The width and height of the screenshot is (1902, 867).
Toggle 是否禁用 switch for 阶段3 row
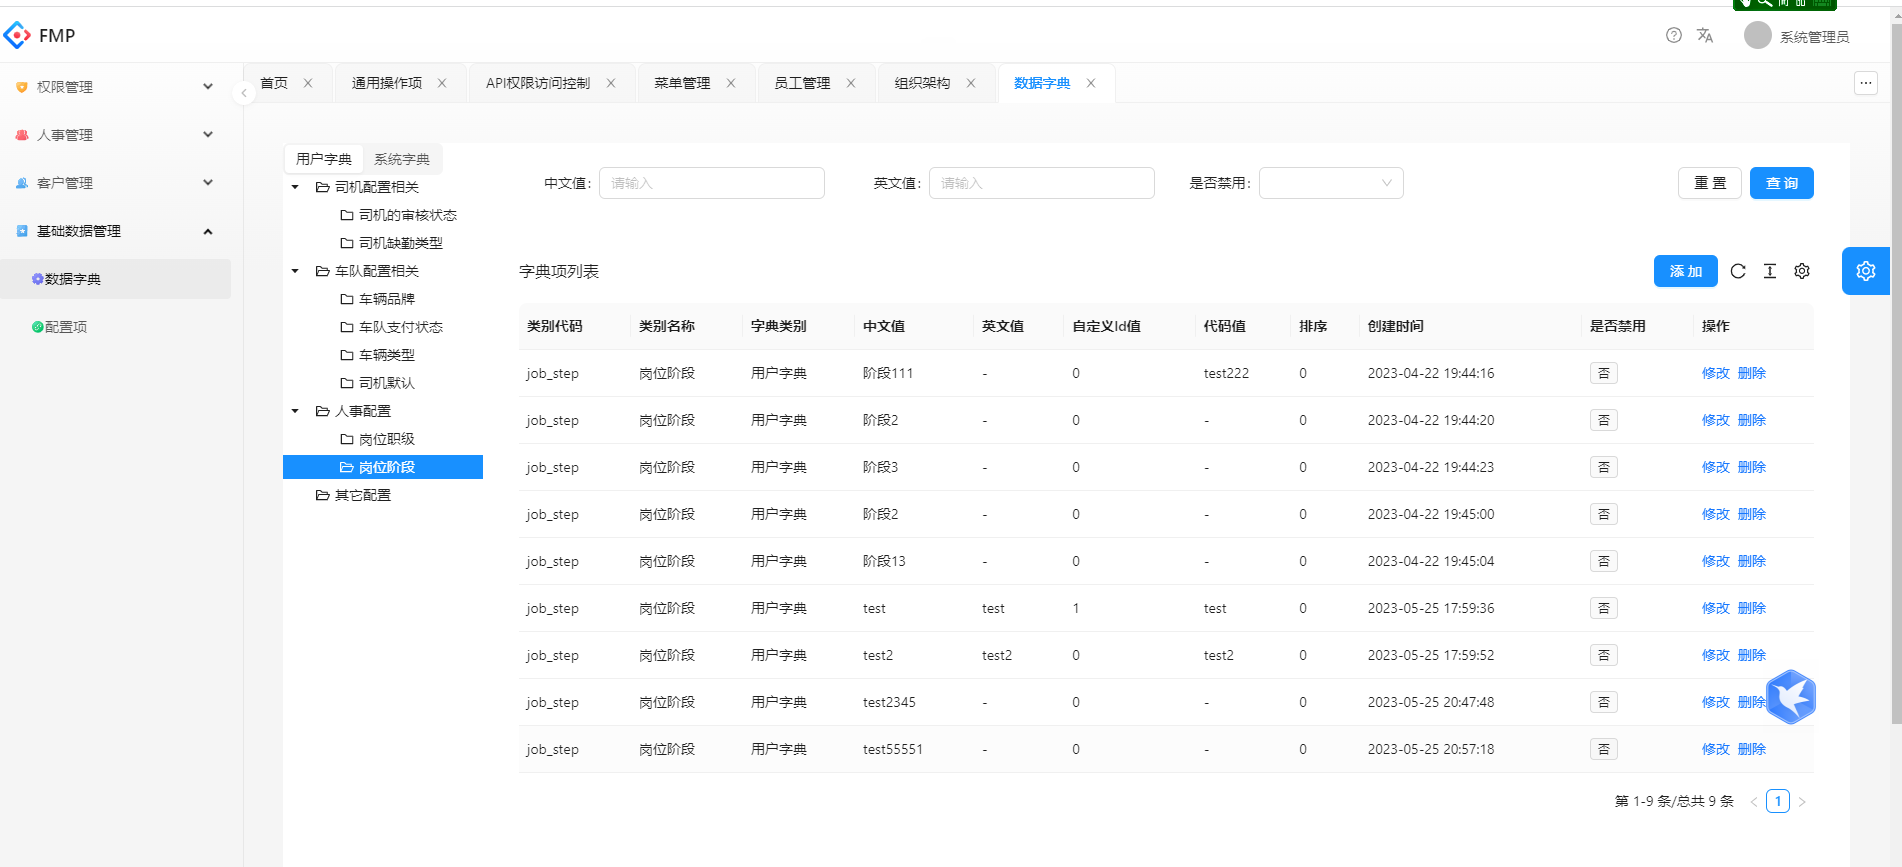point(1604,467)
